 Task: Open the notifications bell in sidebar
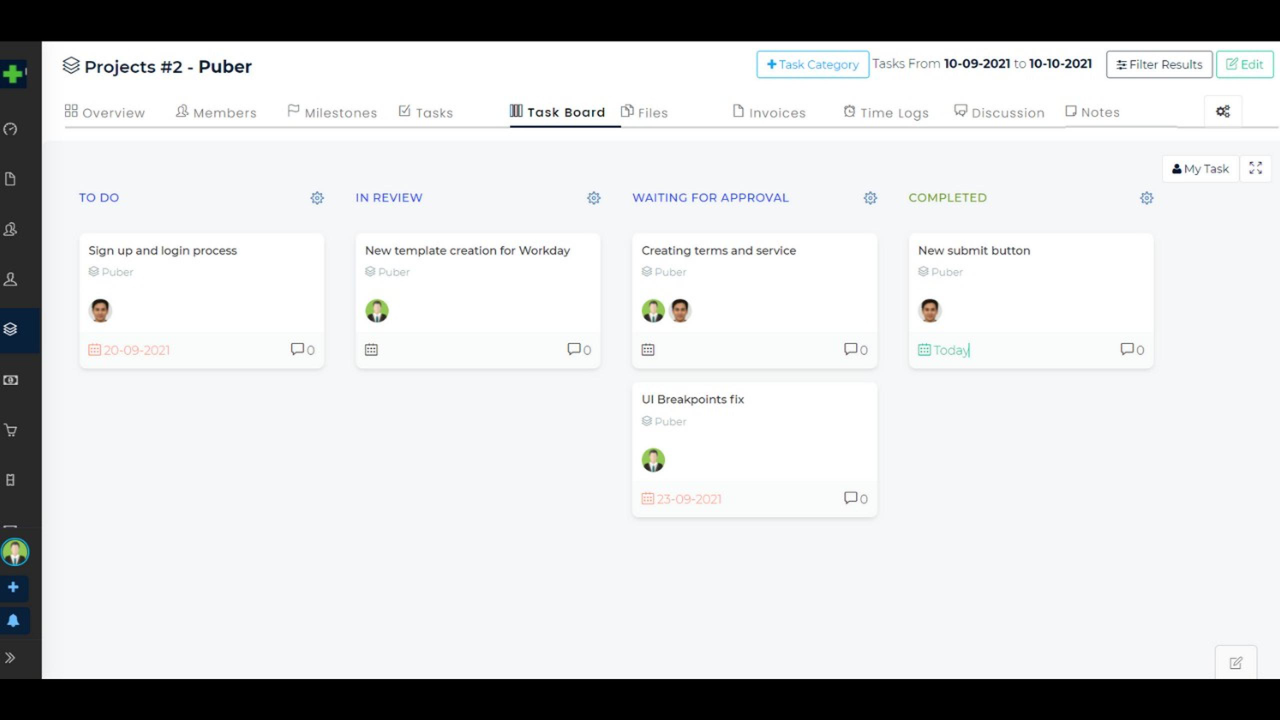pyautogui.click(x=13, y=621)
